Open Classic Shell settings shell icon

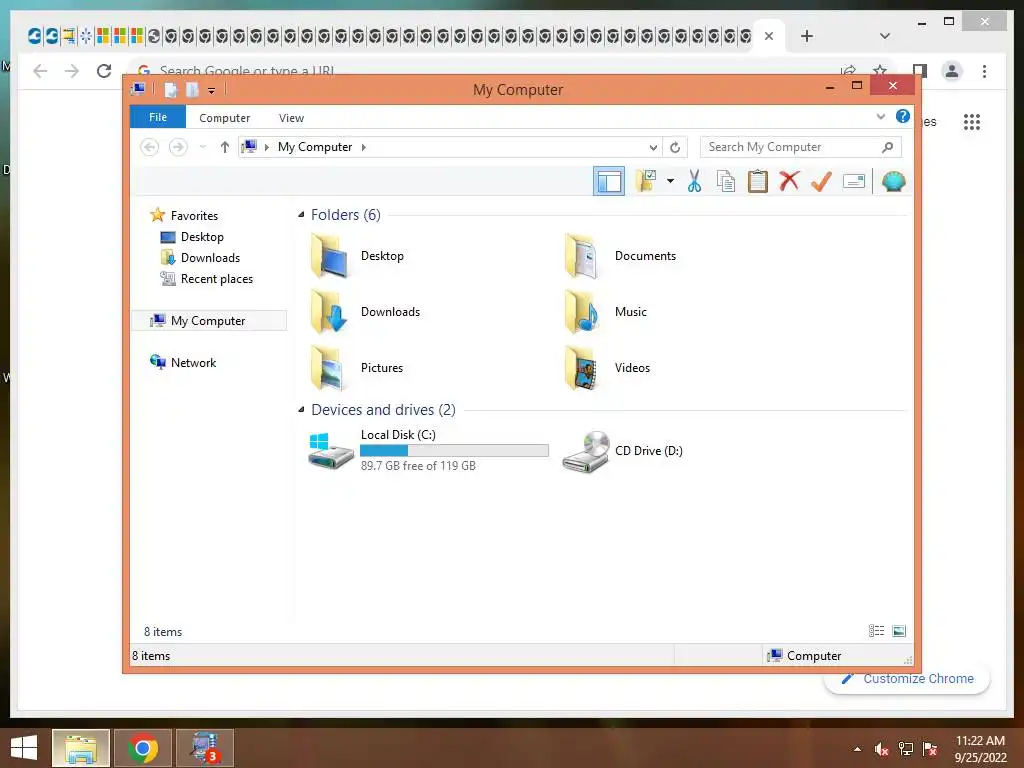click(x=893, y=181)
